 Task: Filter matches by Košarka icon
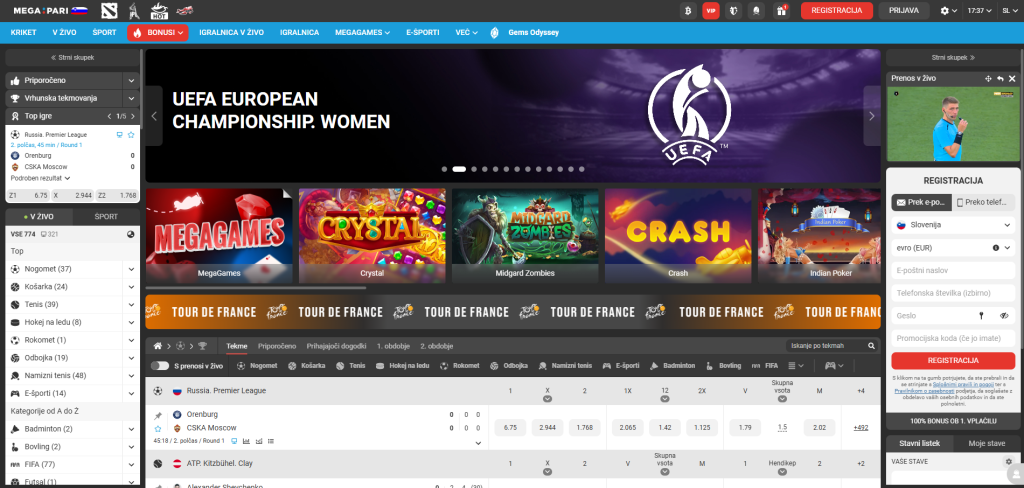pyautogui.click(x=306, y=366)
